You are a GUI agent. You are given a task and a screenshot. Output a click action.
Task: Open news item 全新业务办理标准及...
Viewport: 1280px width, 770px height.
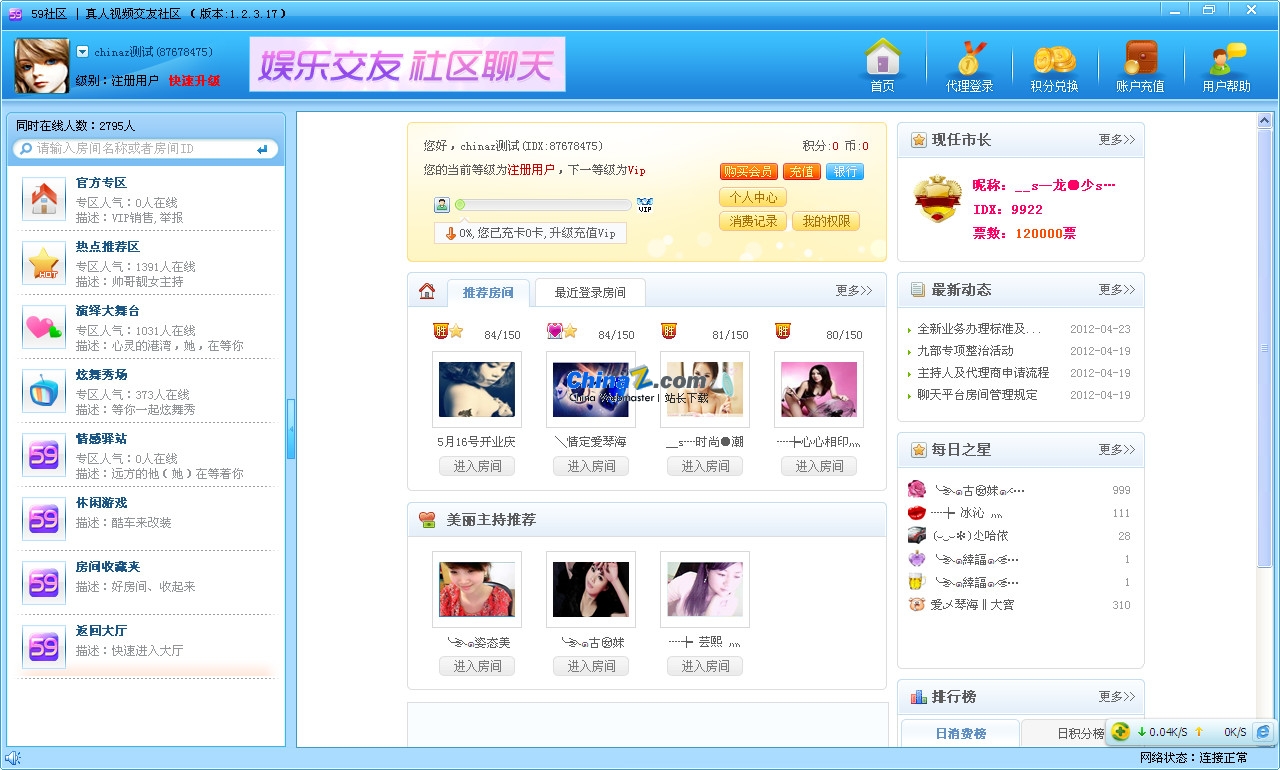(x=979, y=329)
